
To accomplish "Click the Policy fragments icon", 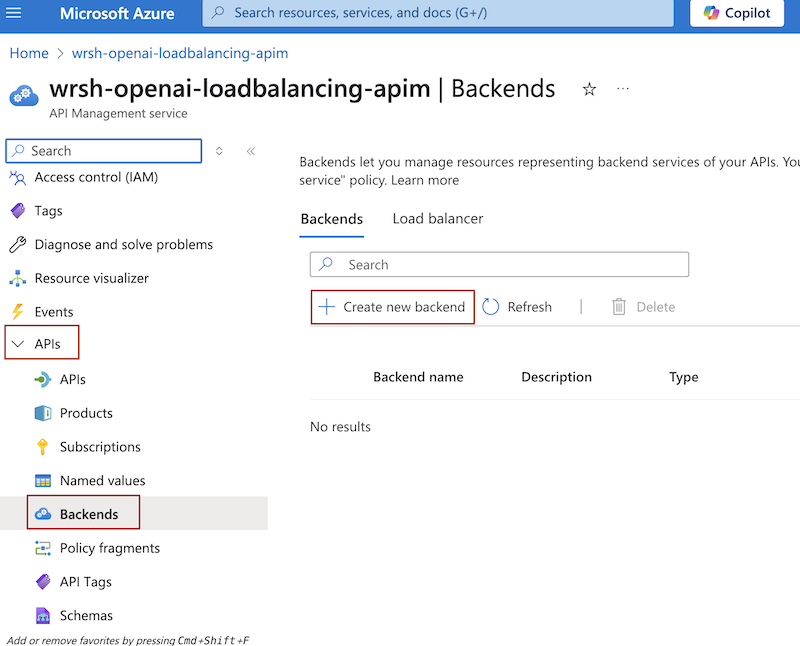I will point(43,548).
